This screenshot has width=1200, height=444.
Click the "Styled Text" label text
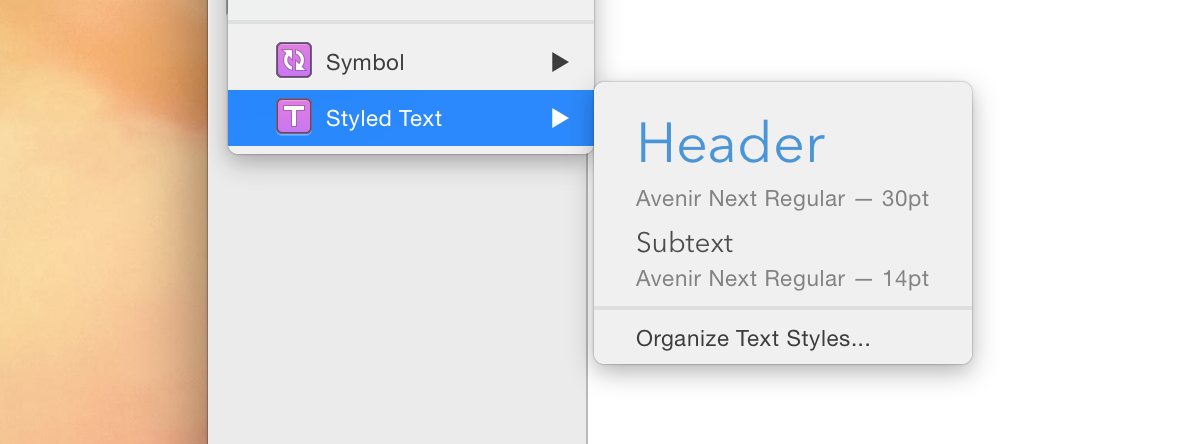(384, 119)
